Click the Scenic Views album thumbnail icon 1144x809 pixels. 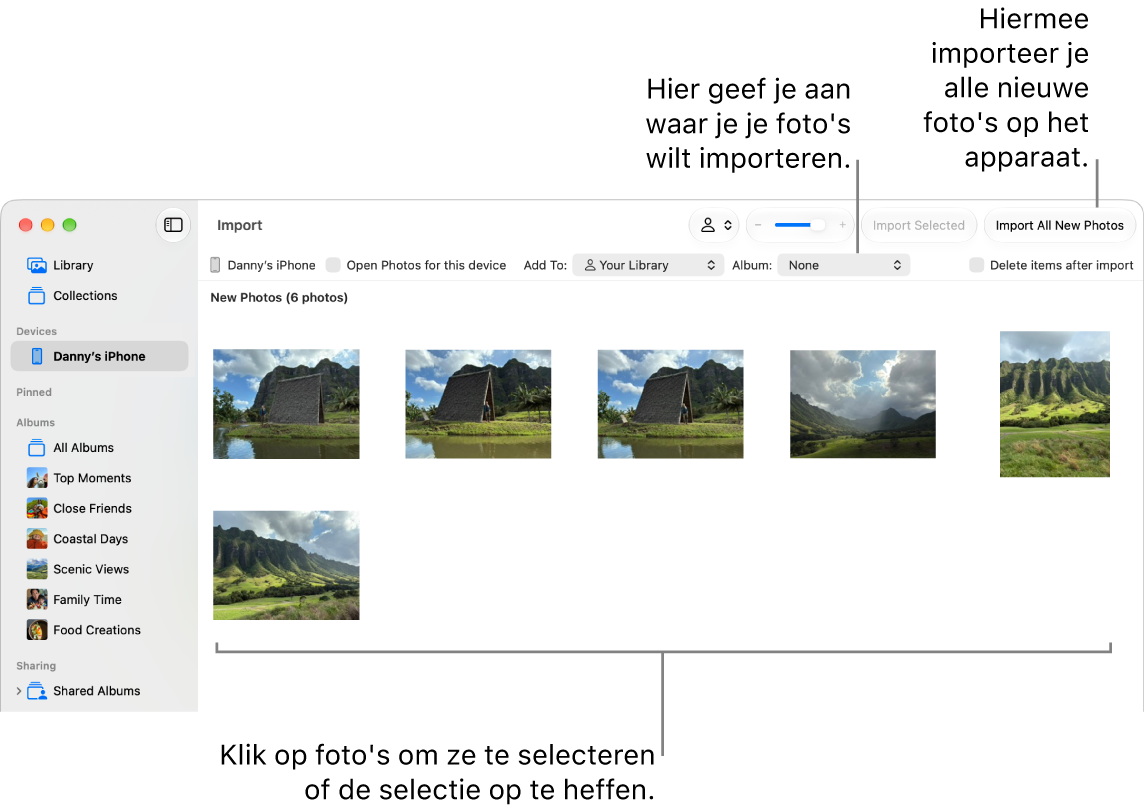click(36, 569)
